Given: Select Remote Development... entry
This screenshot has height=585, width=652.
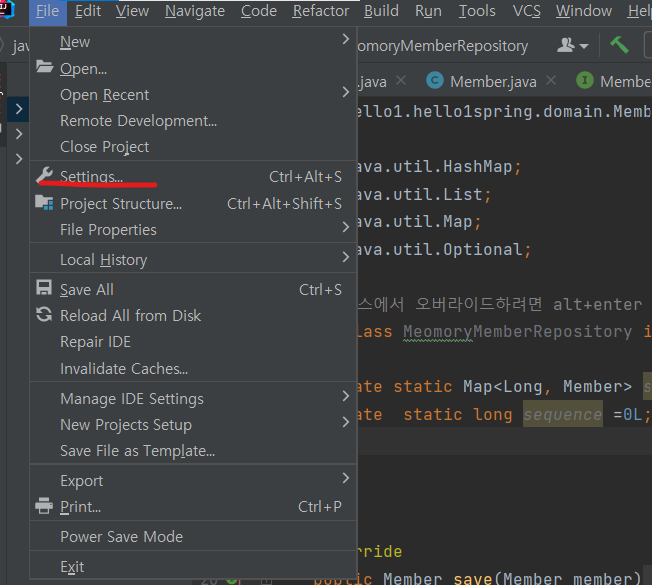Looking at the screenshot, I should pos(193,121).
